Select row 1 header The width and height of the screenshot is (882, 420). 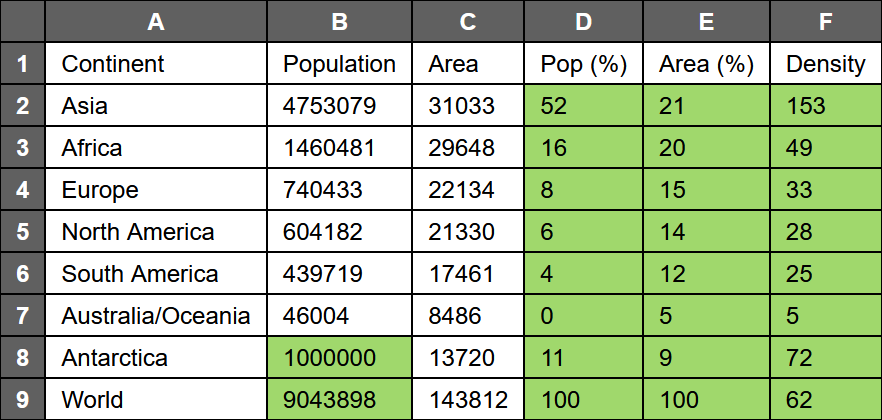(x=22, y=64)
